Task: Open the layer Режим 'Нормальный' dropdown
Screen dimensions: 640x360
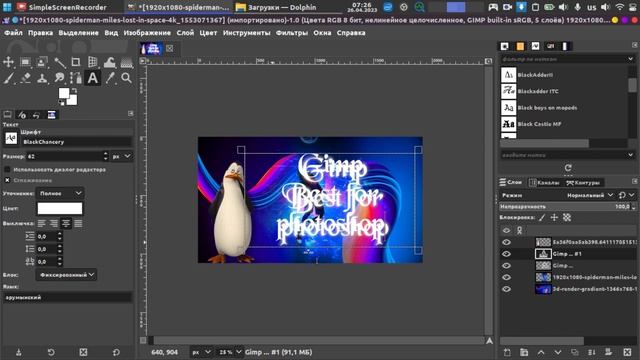Action: [x=589, y=195]
